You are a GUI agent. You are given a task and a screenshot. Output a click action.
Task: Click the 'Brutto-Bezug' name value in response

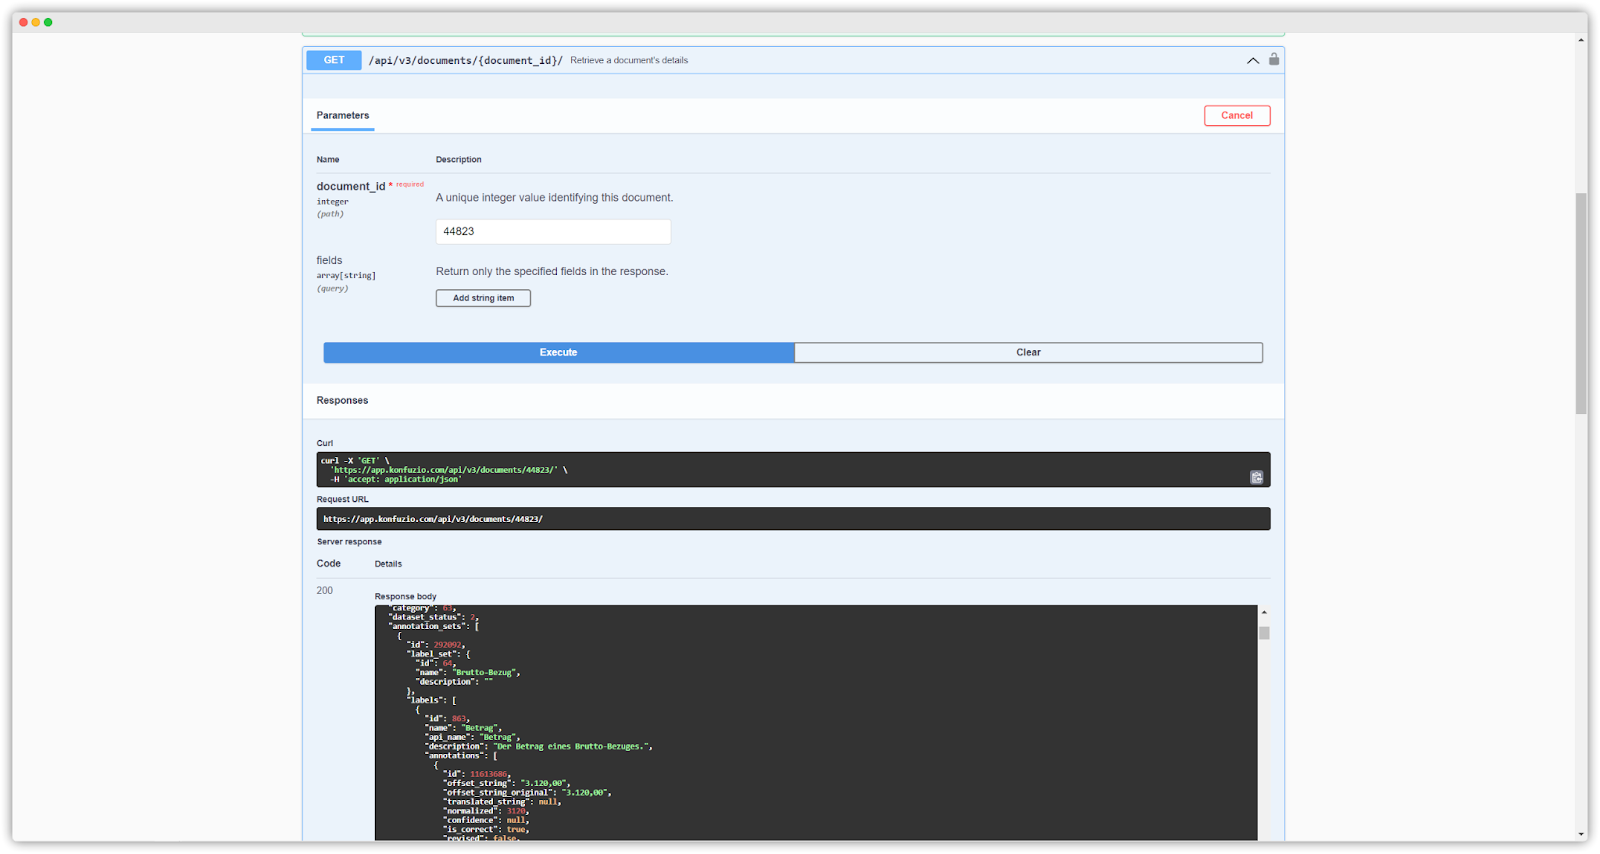tap(486, 672)
